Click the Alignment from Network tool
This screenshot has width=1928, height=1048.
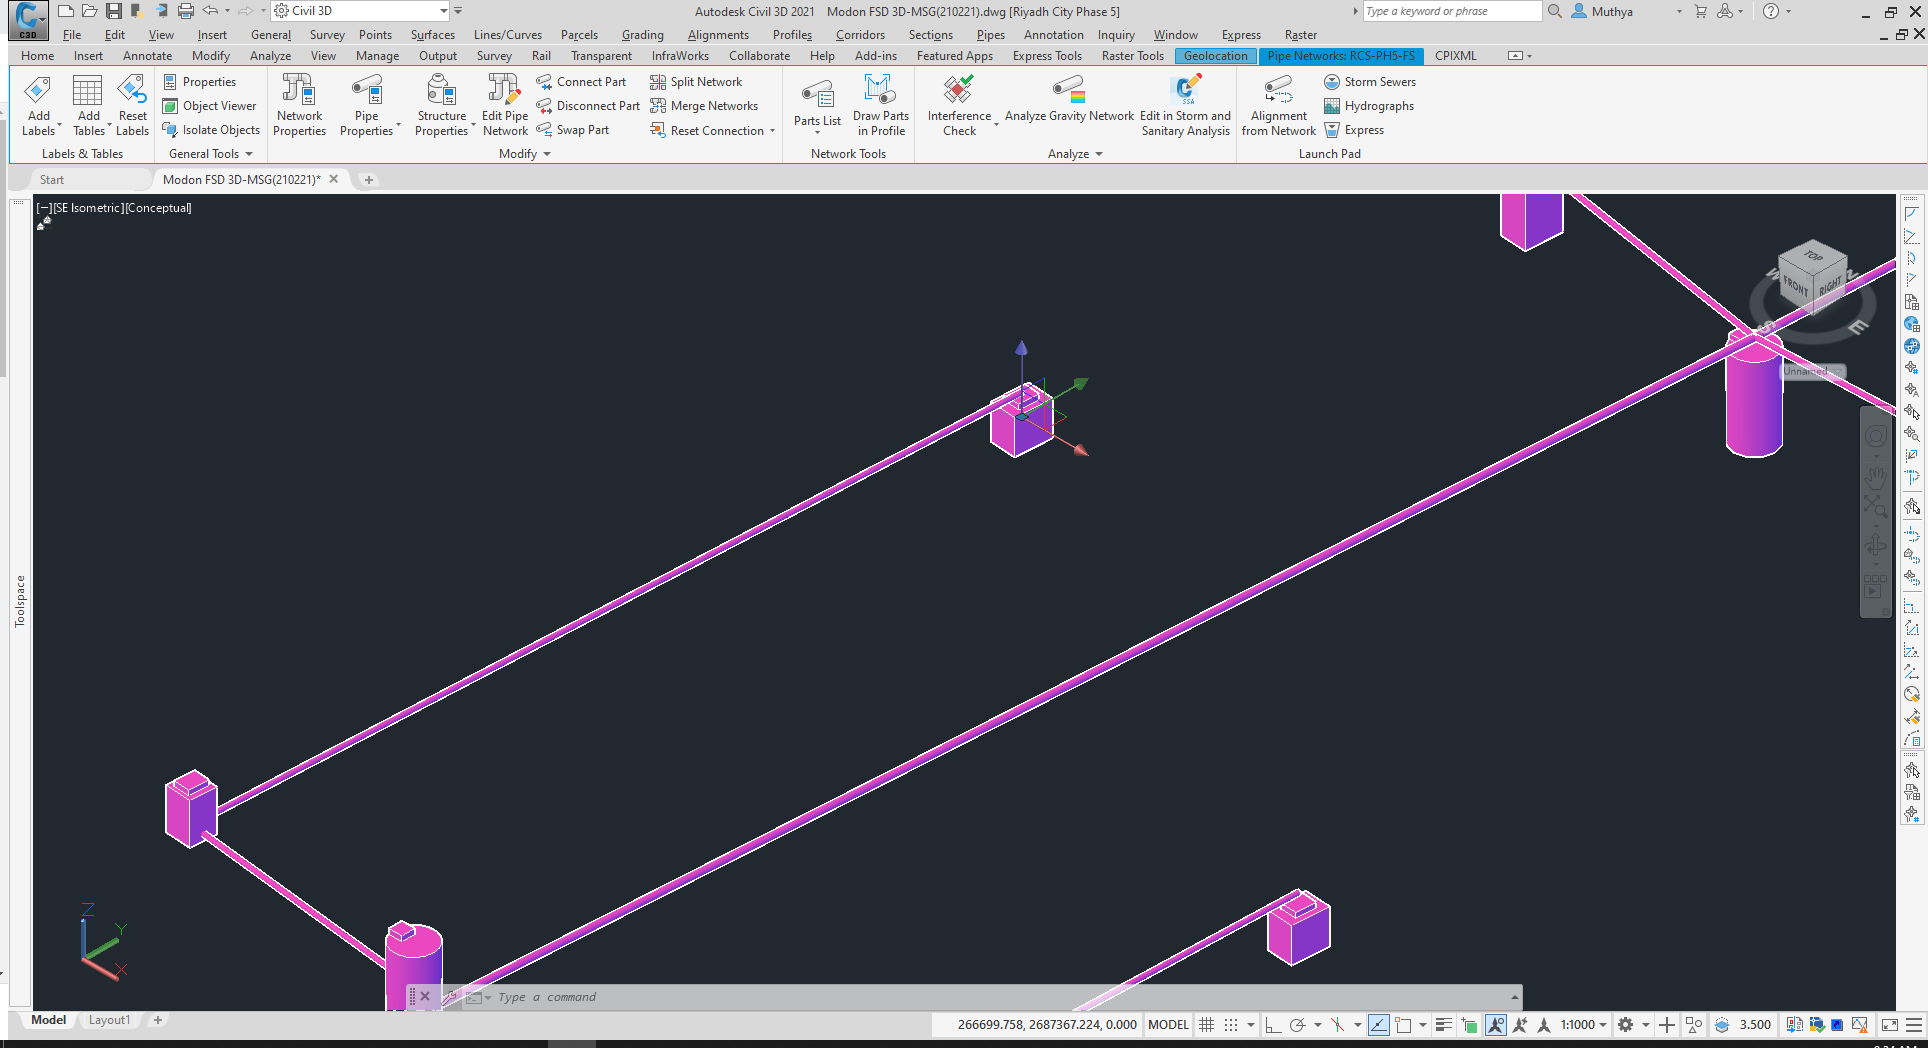pos(1277,105)
